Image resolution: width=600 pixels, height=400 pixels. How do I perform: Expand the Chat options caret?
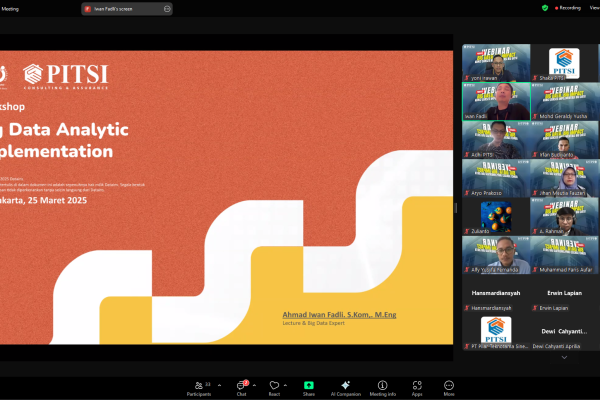(x=254, y=385)
